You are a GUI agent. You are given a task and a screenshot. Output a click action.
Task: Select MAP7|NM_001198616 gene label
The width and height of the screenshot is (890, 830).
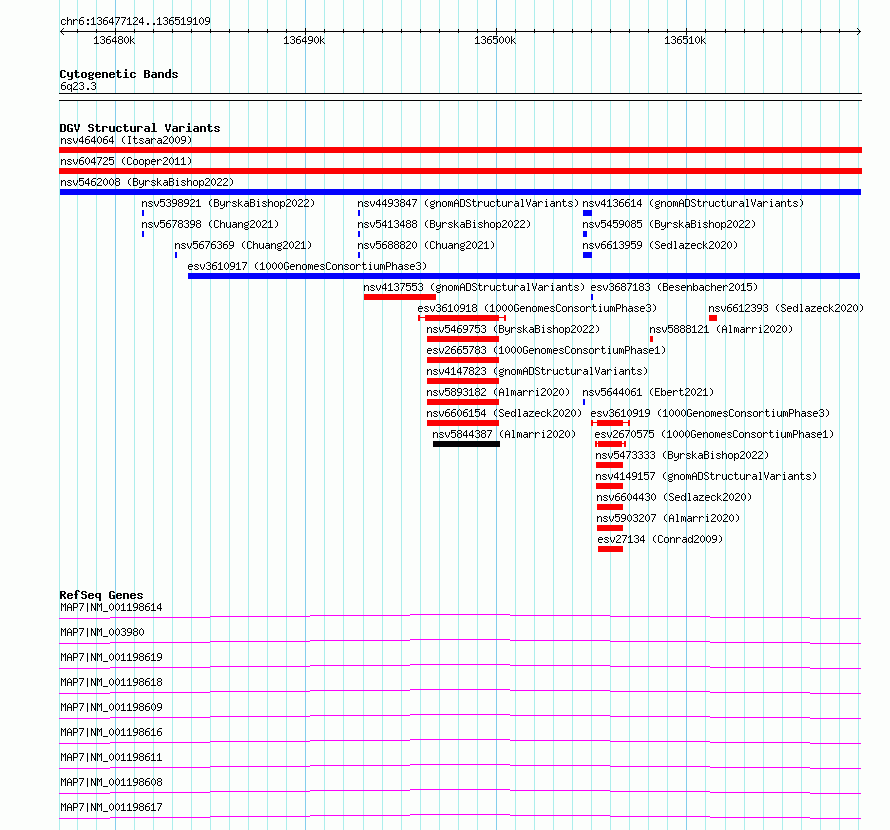point(111,732)
